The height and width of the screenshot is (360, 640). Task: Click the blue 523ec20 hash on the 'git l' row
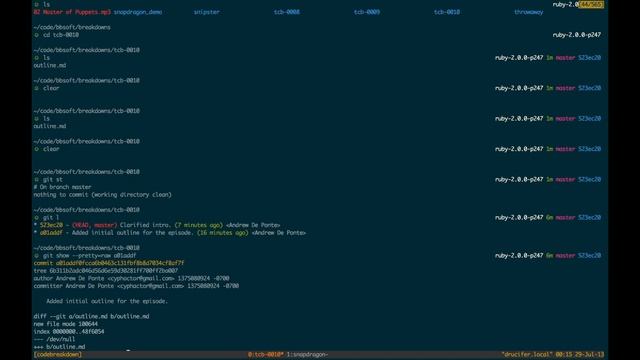click(589, 218)
